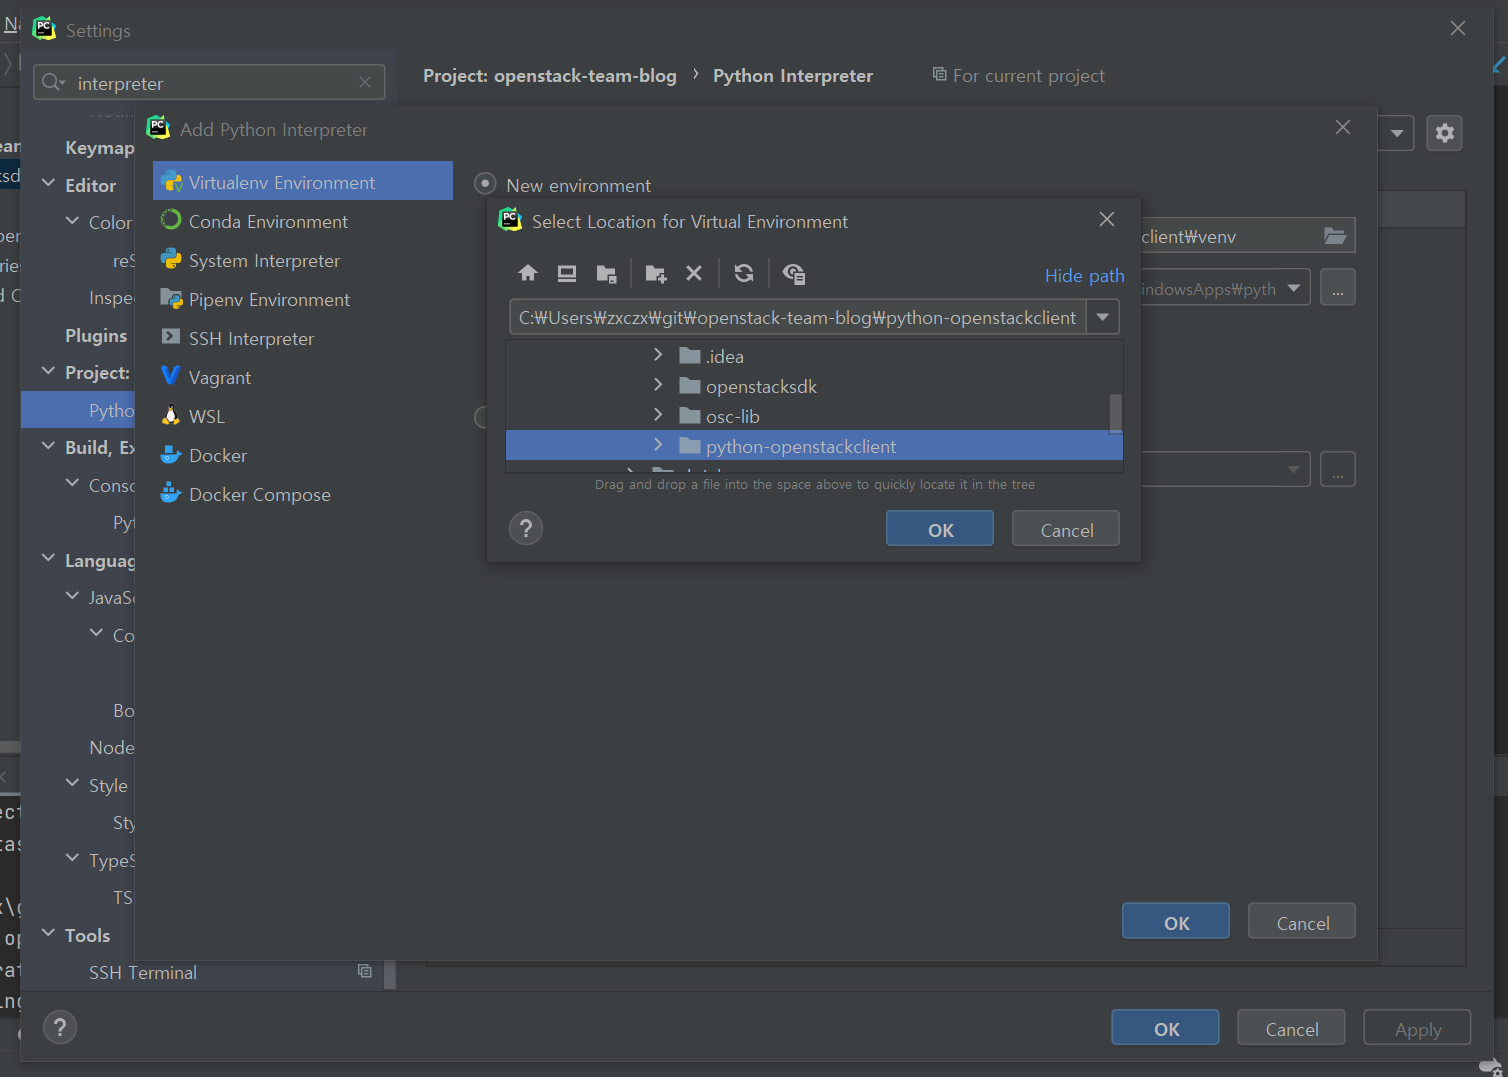The image size is (1508, 1077).
Task: Collapse the Editor settings section
Action: [x=48, y=183]
